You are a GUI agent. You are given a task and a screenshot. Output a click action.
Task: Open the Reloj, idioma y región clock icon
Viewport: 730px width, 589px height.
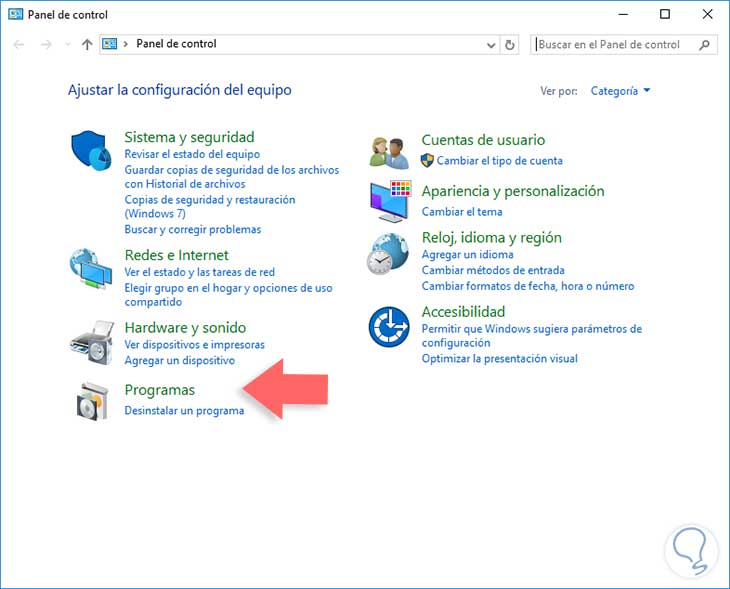click(x=387, y=254)
